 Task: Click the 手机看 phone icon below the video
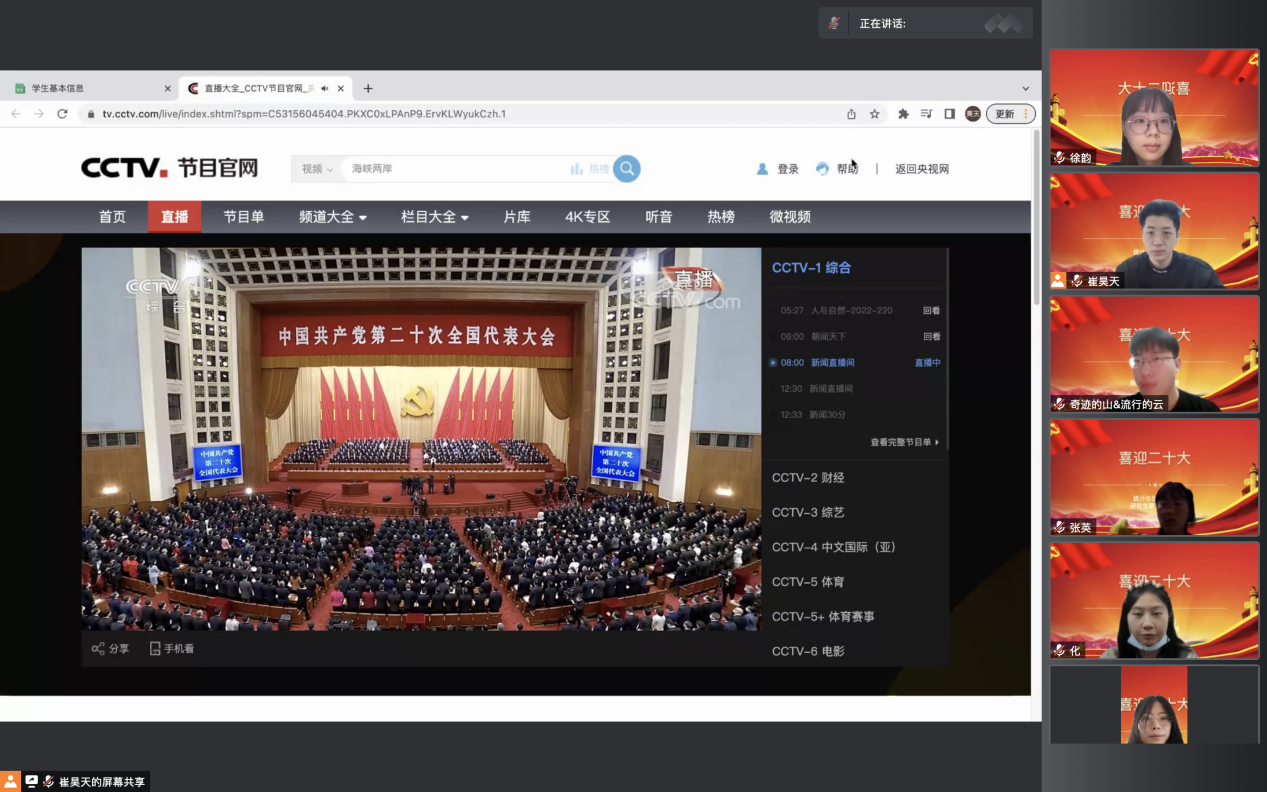pos(155,649)
